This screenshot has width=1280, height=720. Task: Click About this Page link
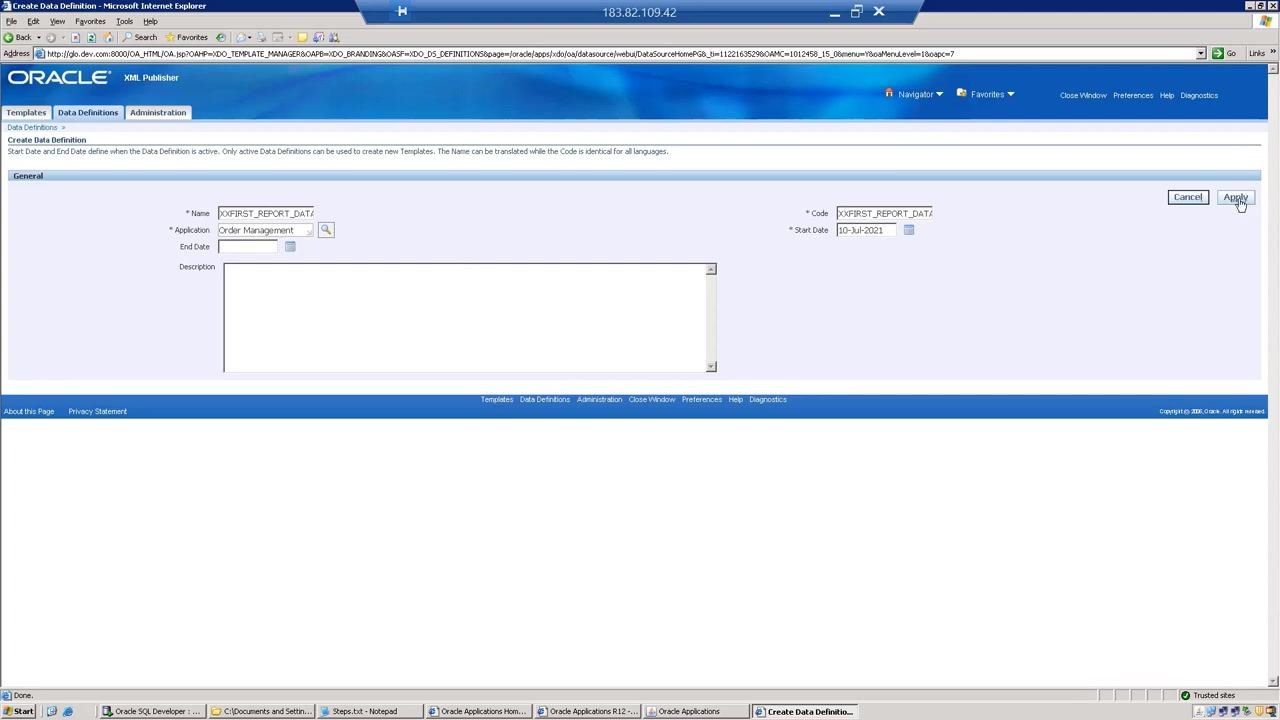click(x=29, y=411)
